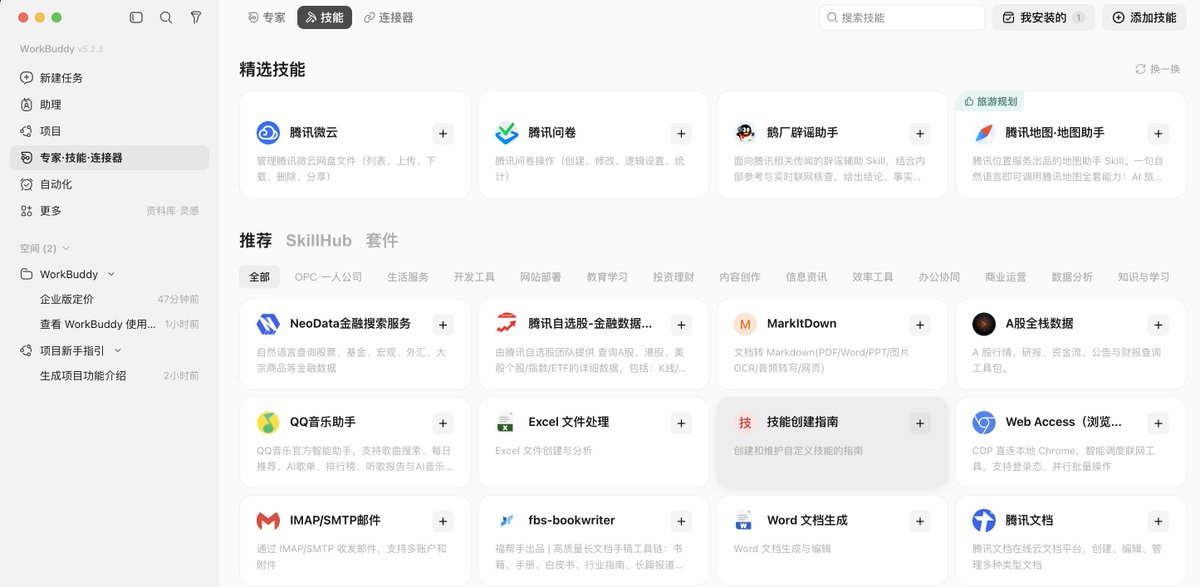Select the 推荐 section tab
1200x587 pixels.
pos(255,241)
